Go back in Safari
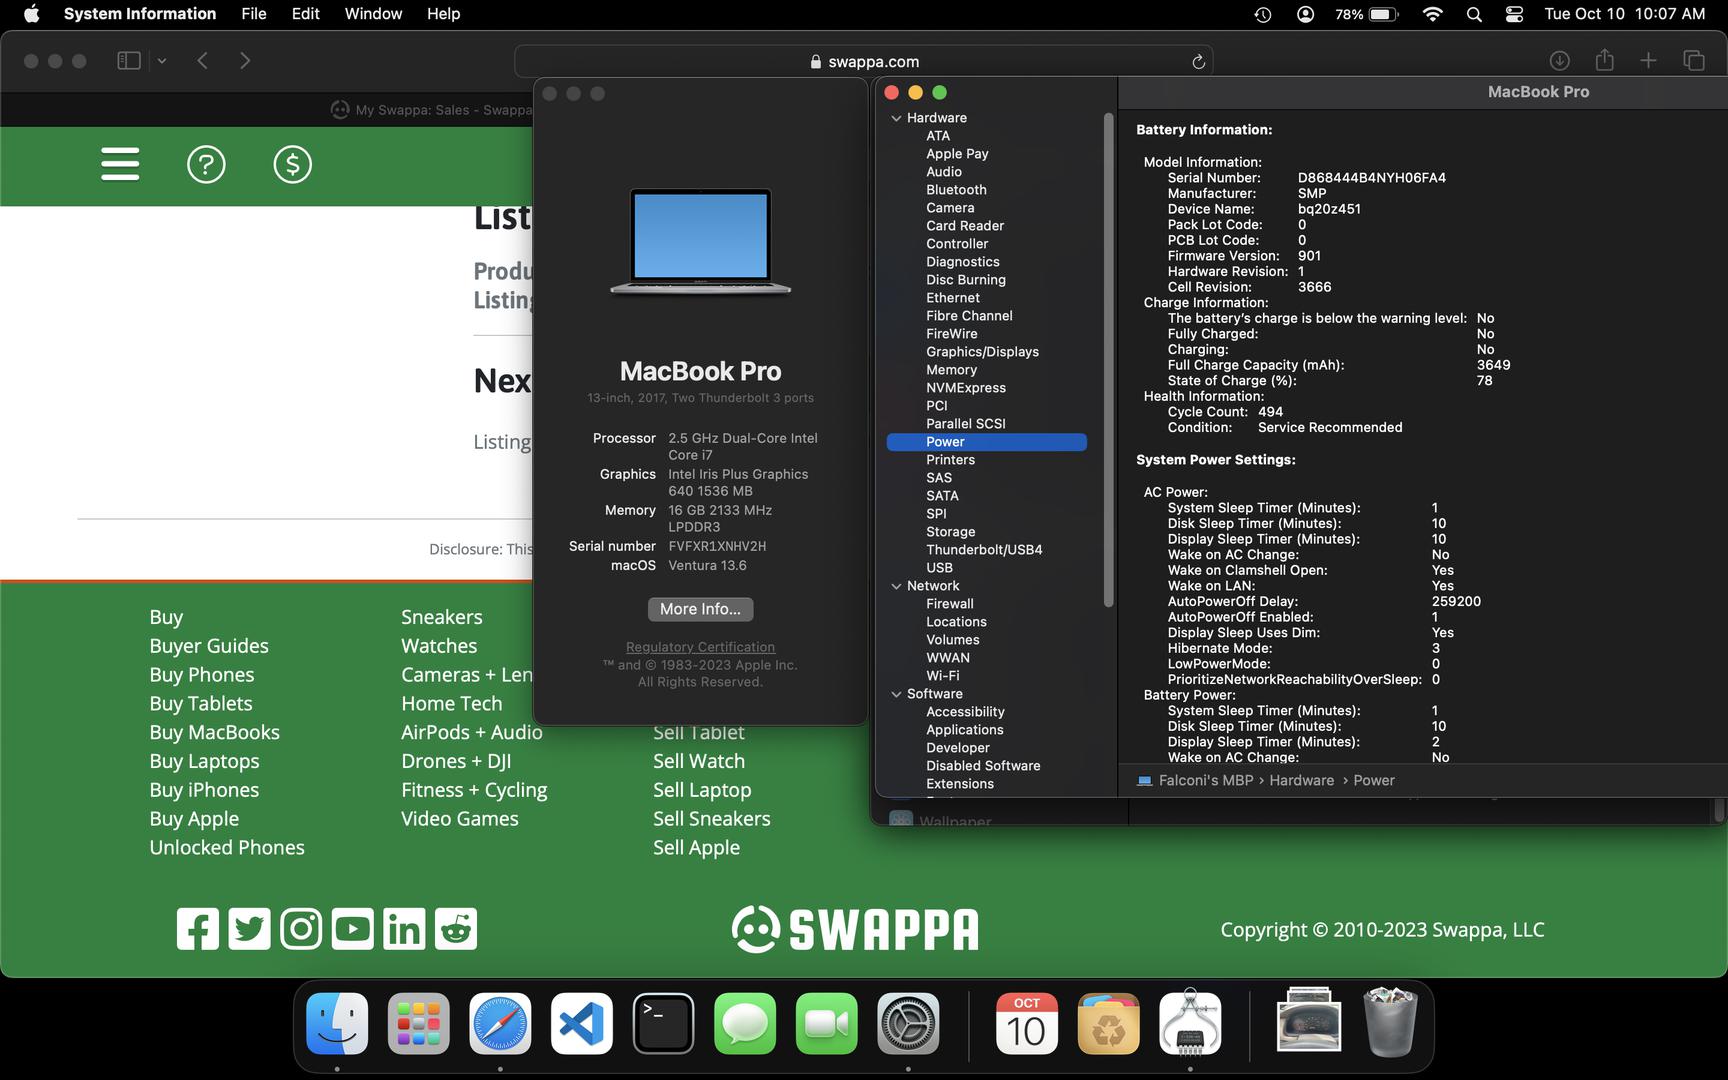Screen dimensions: 1728x1080 (x=202, y=61)
